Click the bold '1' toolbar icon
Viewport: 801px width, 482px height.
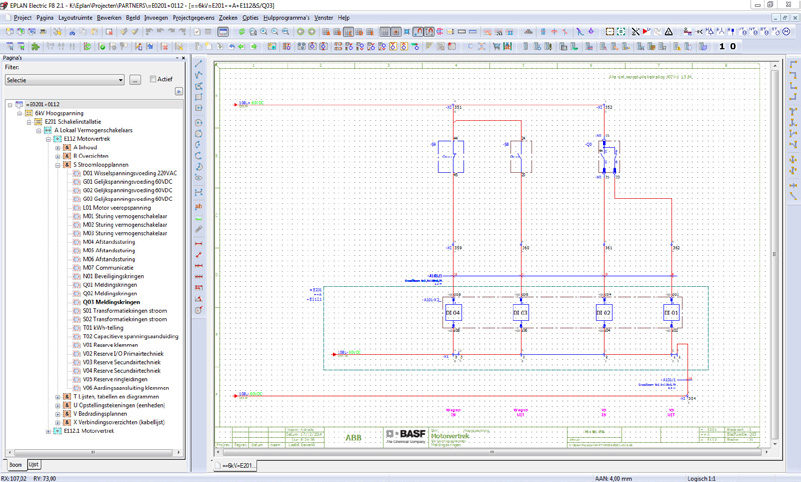722,46
